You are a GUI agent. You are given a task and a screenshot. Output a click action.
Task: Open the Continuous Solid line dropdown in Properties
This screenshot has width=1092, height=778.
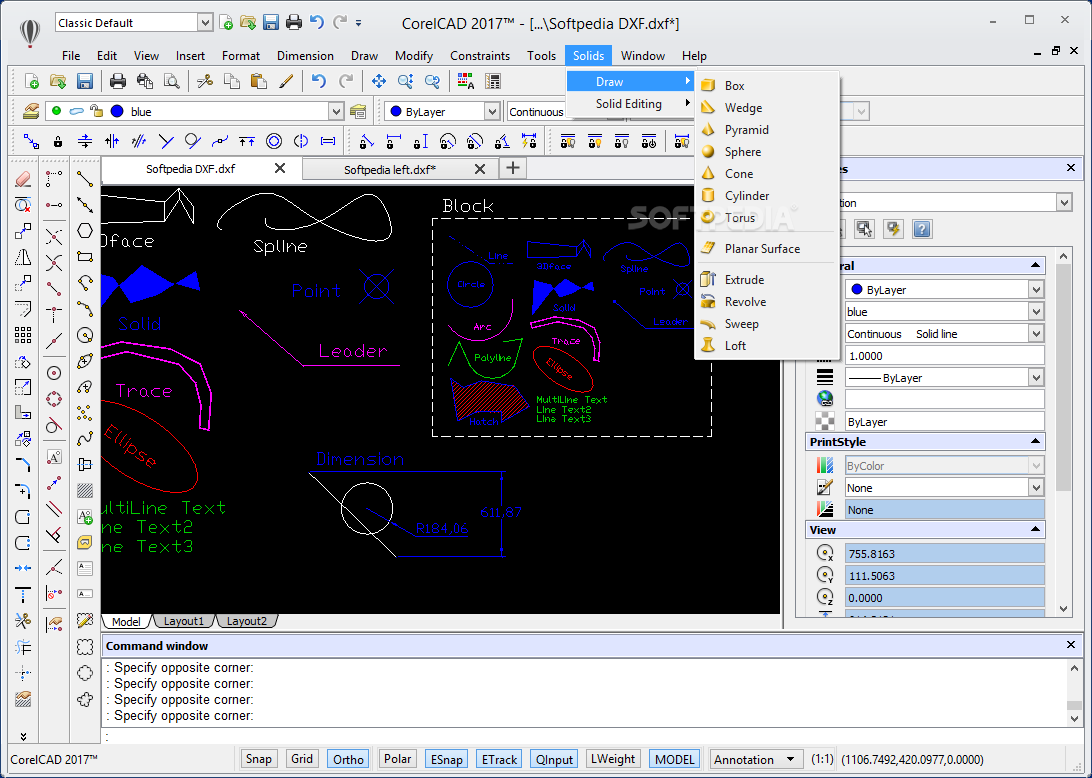click(1036, 334)
